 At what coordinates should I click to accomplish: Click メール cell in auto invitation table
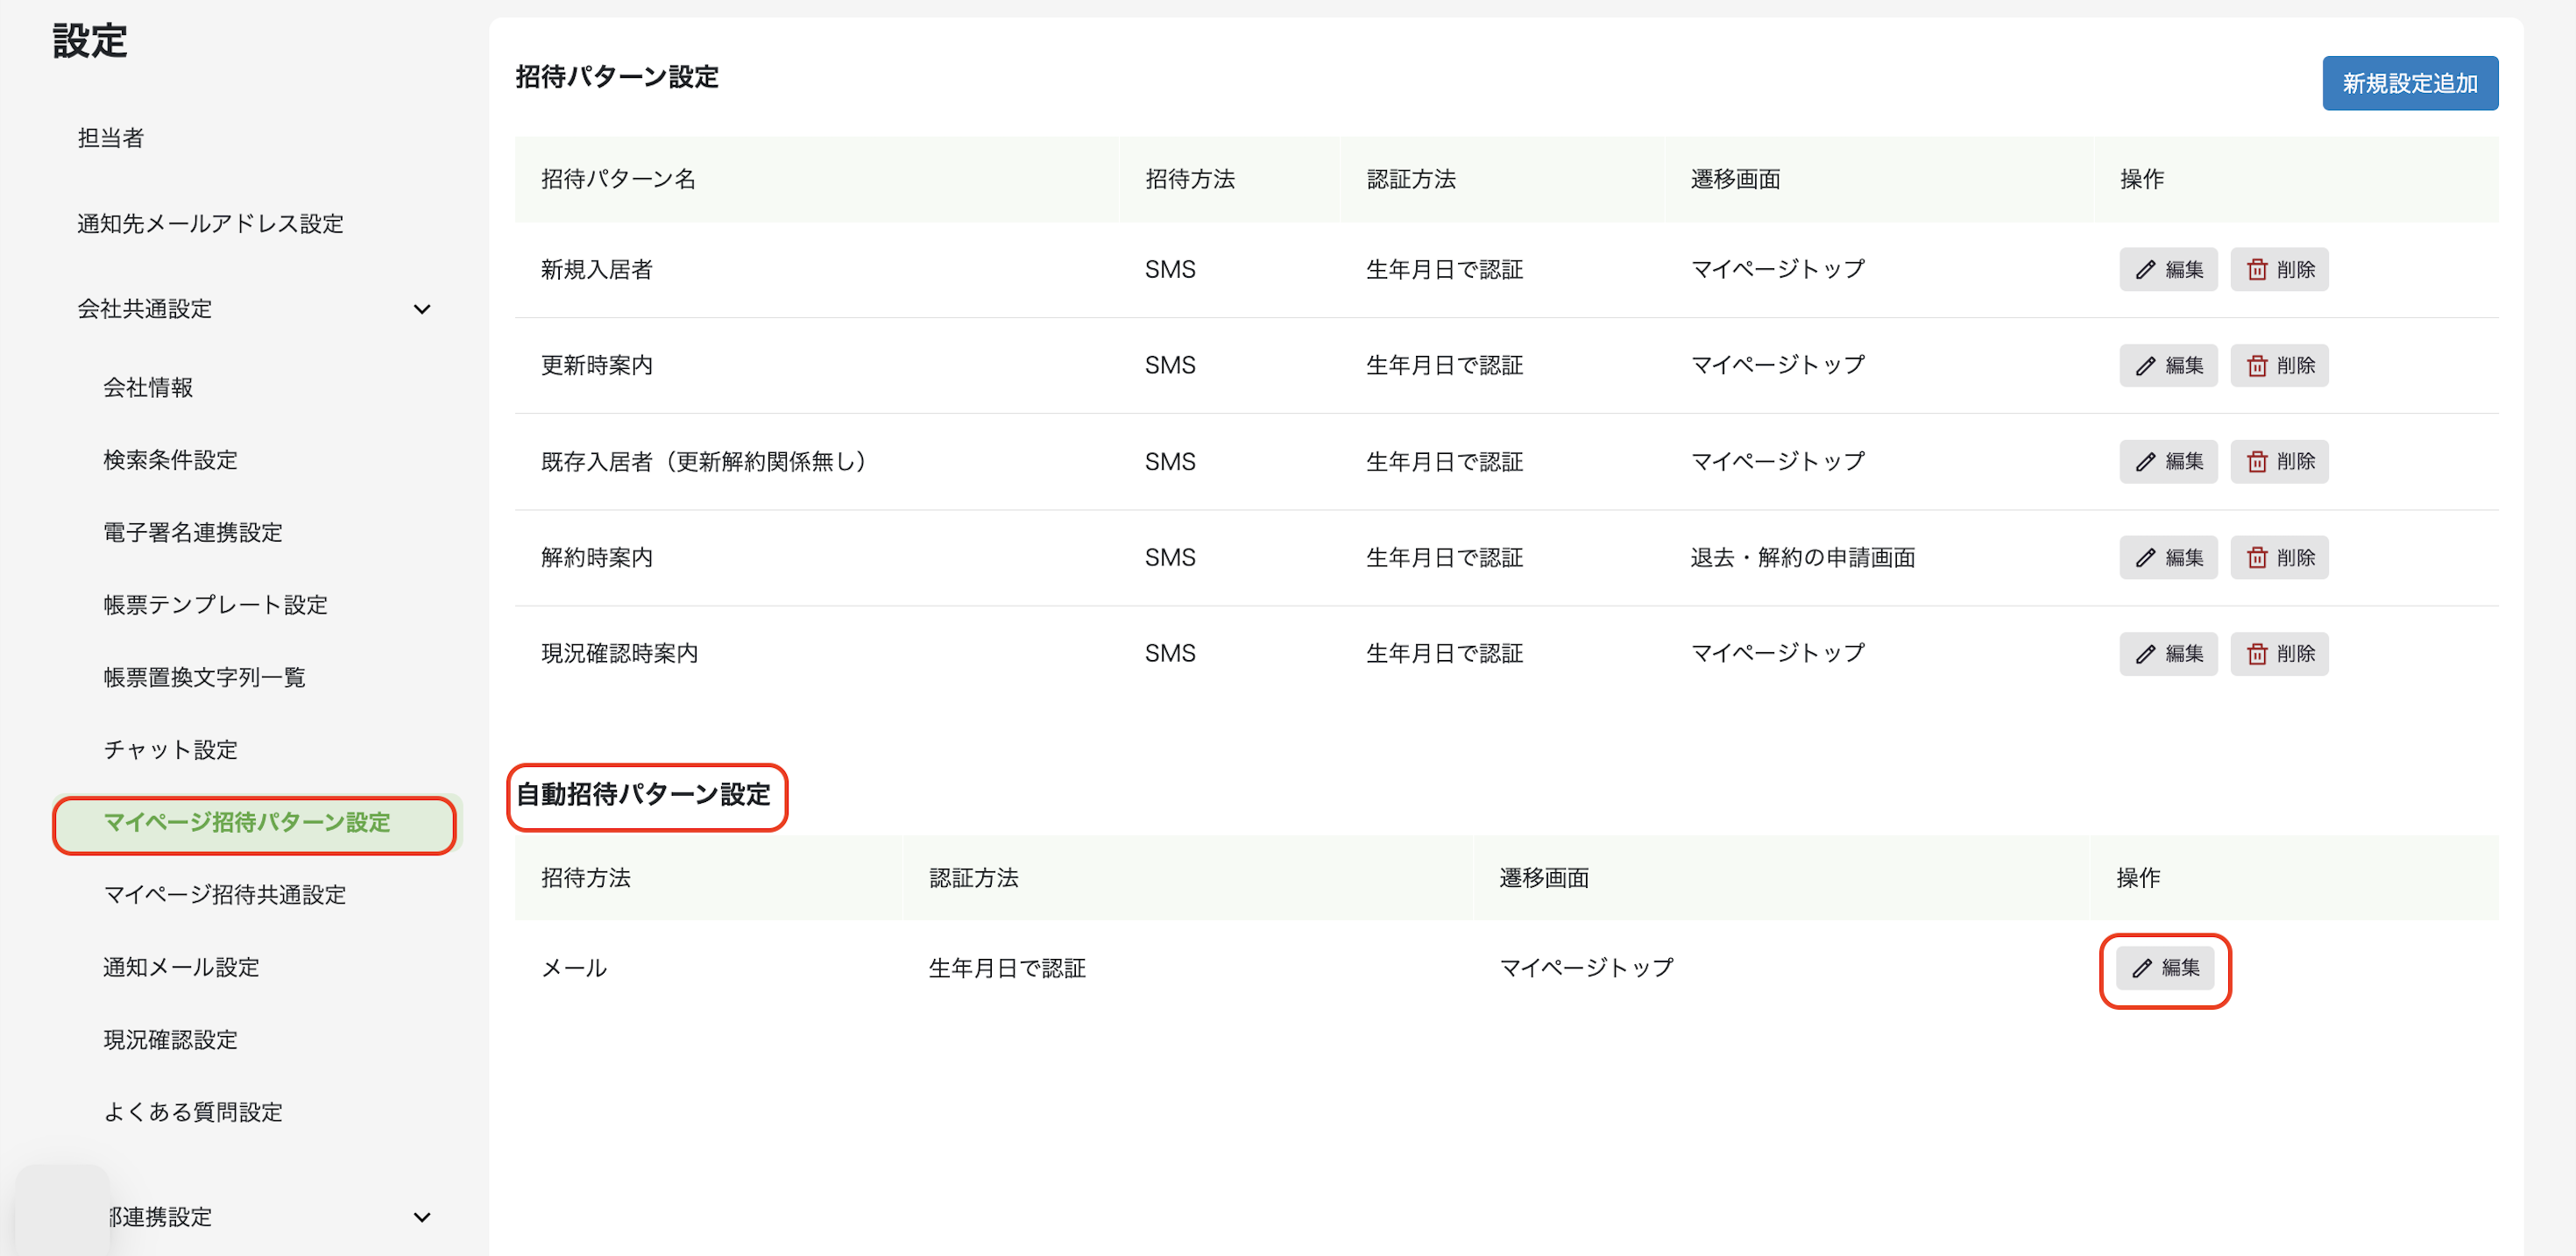pyautogui.click(x=574, y=967)
